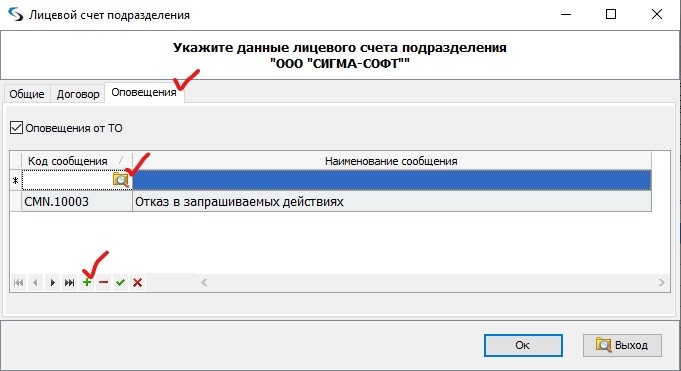Cancel row edit with red X
Viewport: 681px width, 371px height.
[138, 283]
